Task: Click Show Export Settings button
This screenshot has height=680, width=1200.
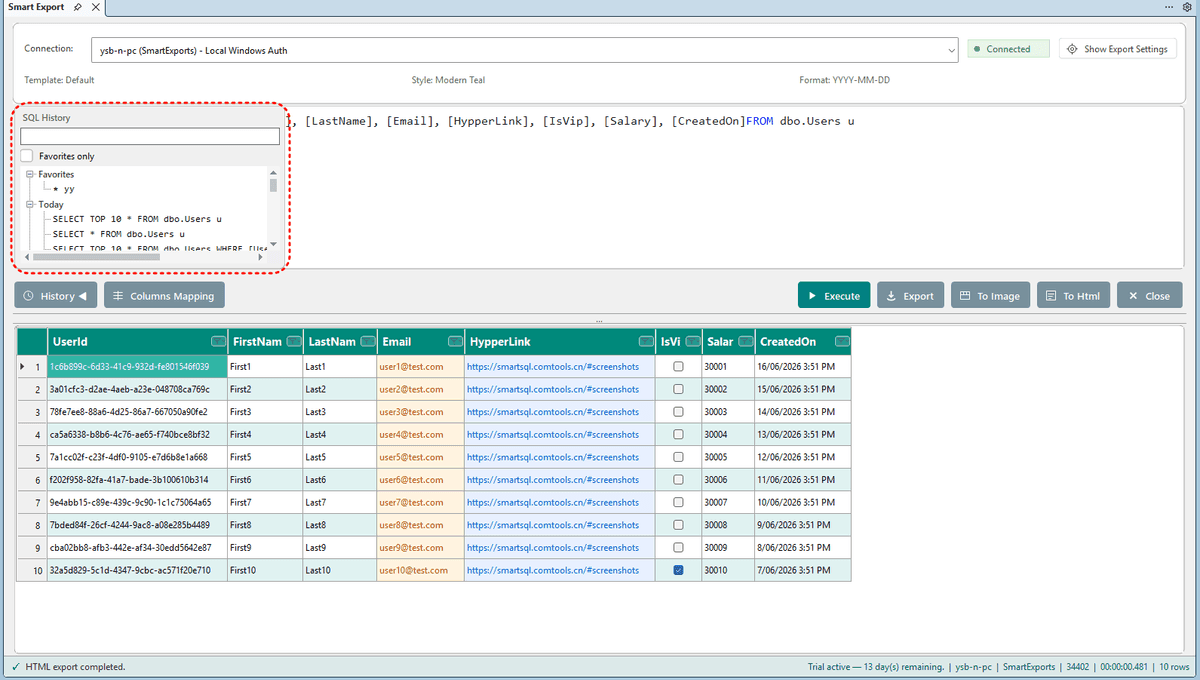Action: coord(1118,49)
